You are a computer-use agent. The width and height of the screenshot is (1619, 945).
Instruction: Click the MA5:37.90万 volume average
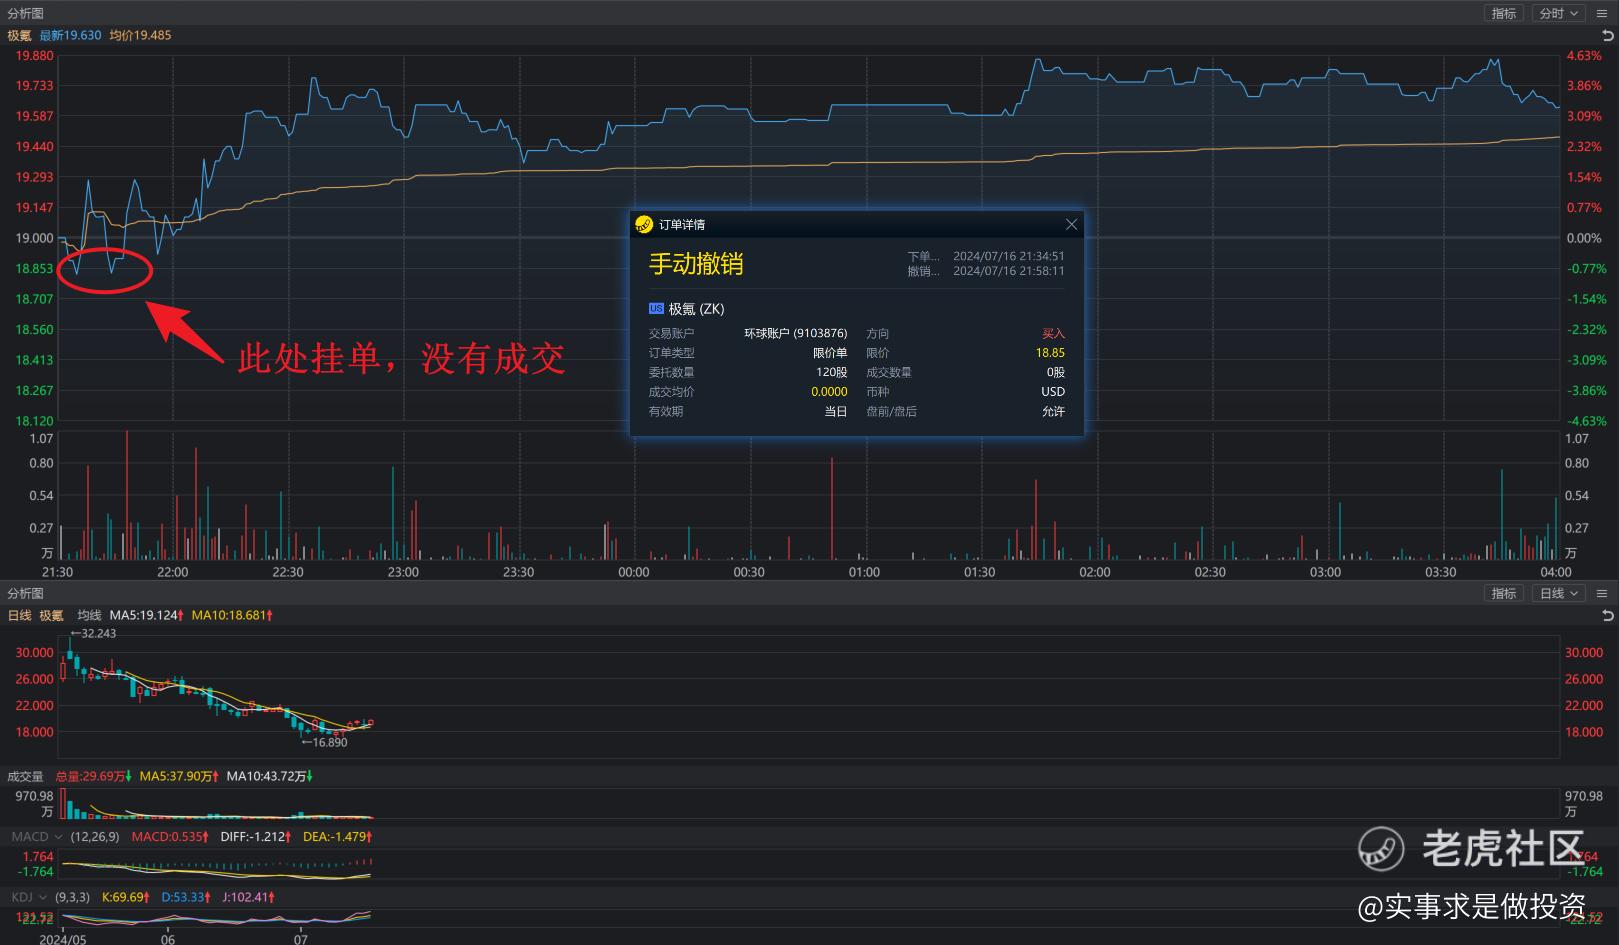(180, 776)
